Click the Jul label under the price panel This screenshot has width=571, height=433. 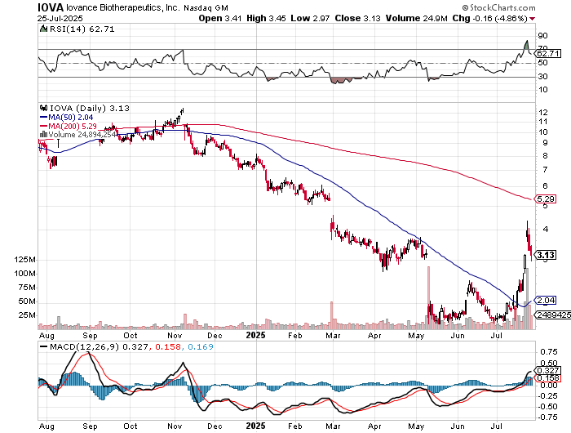click(x=496, y=335)
